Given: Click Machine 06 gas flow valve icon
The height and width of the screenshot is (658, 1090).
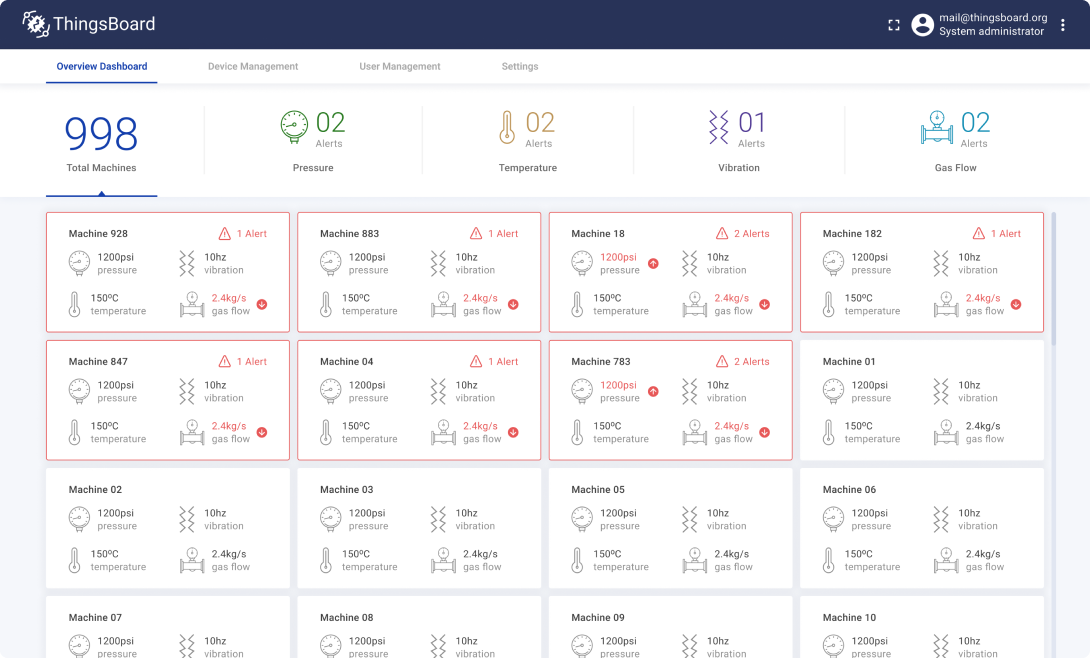Looking at the screenshot, I should 946,560.
